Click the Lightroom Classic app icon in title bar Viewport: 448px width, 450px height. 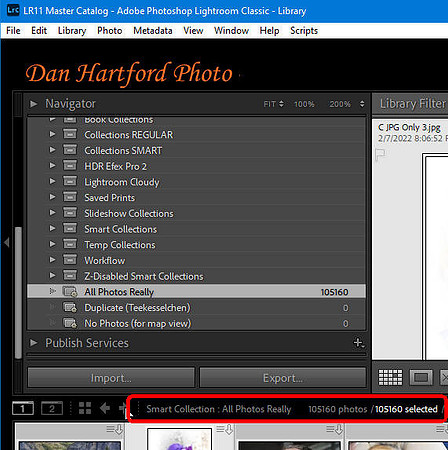(13, 10)
